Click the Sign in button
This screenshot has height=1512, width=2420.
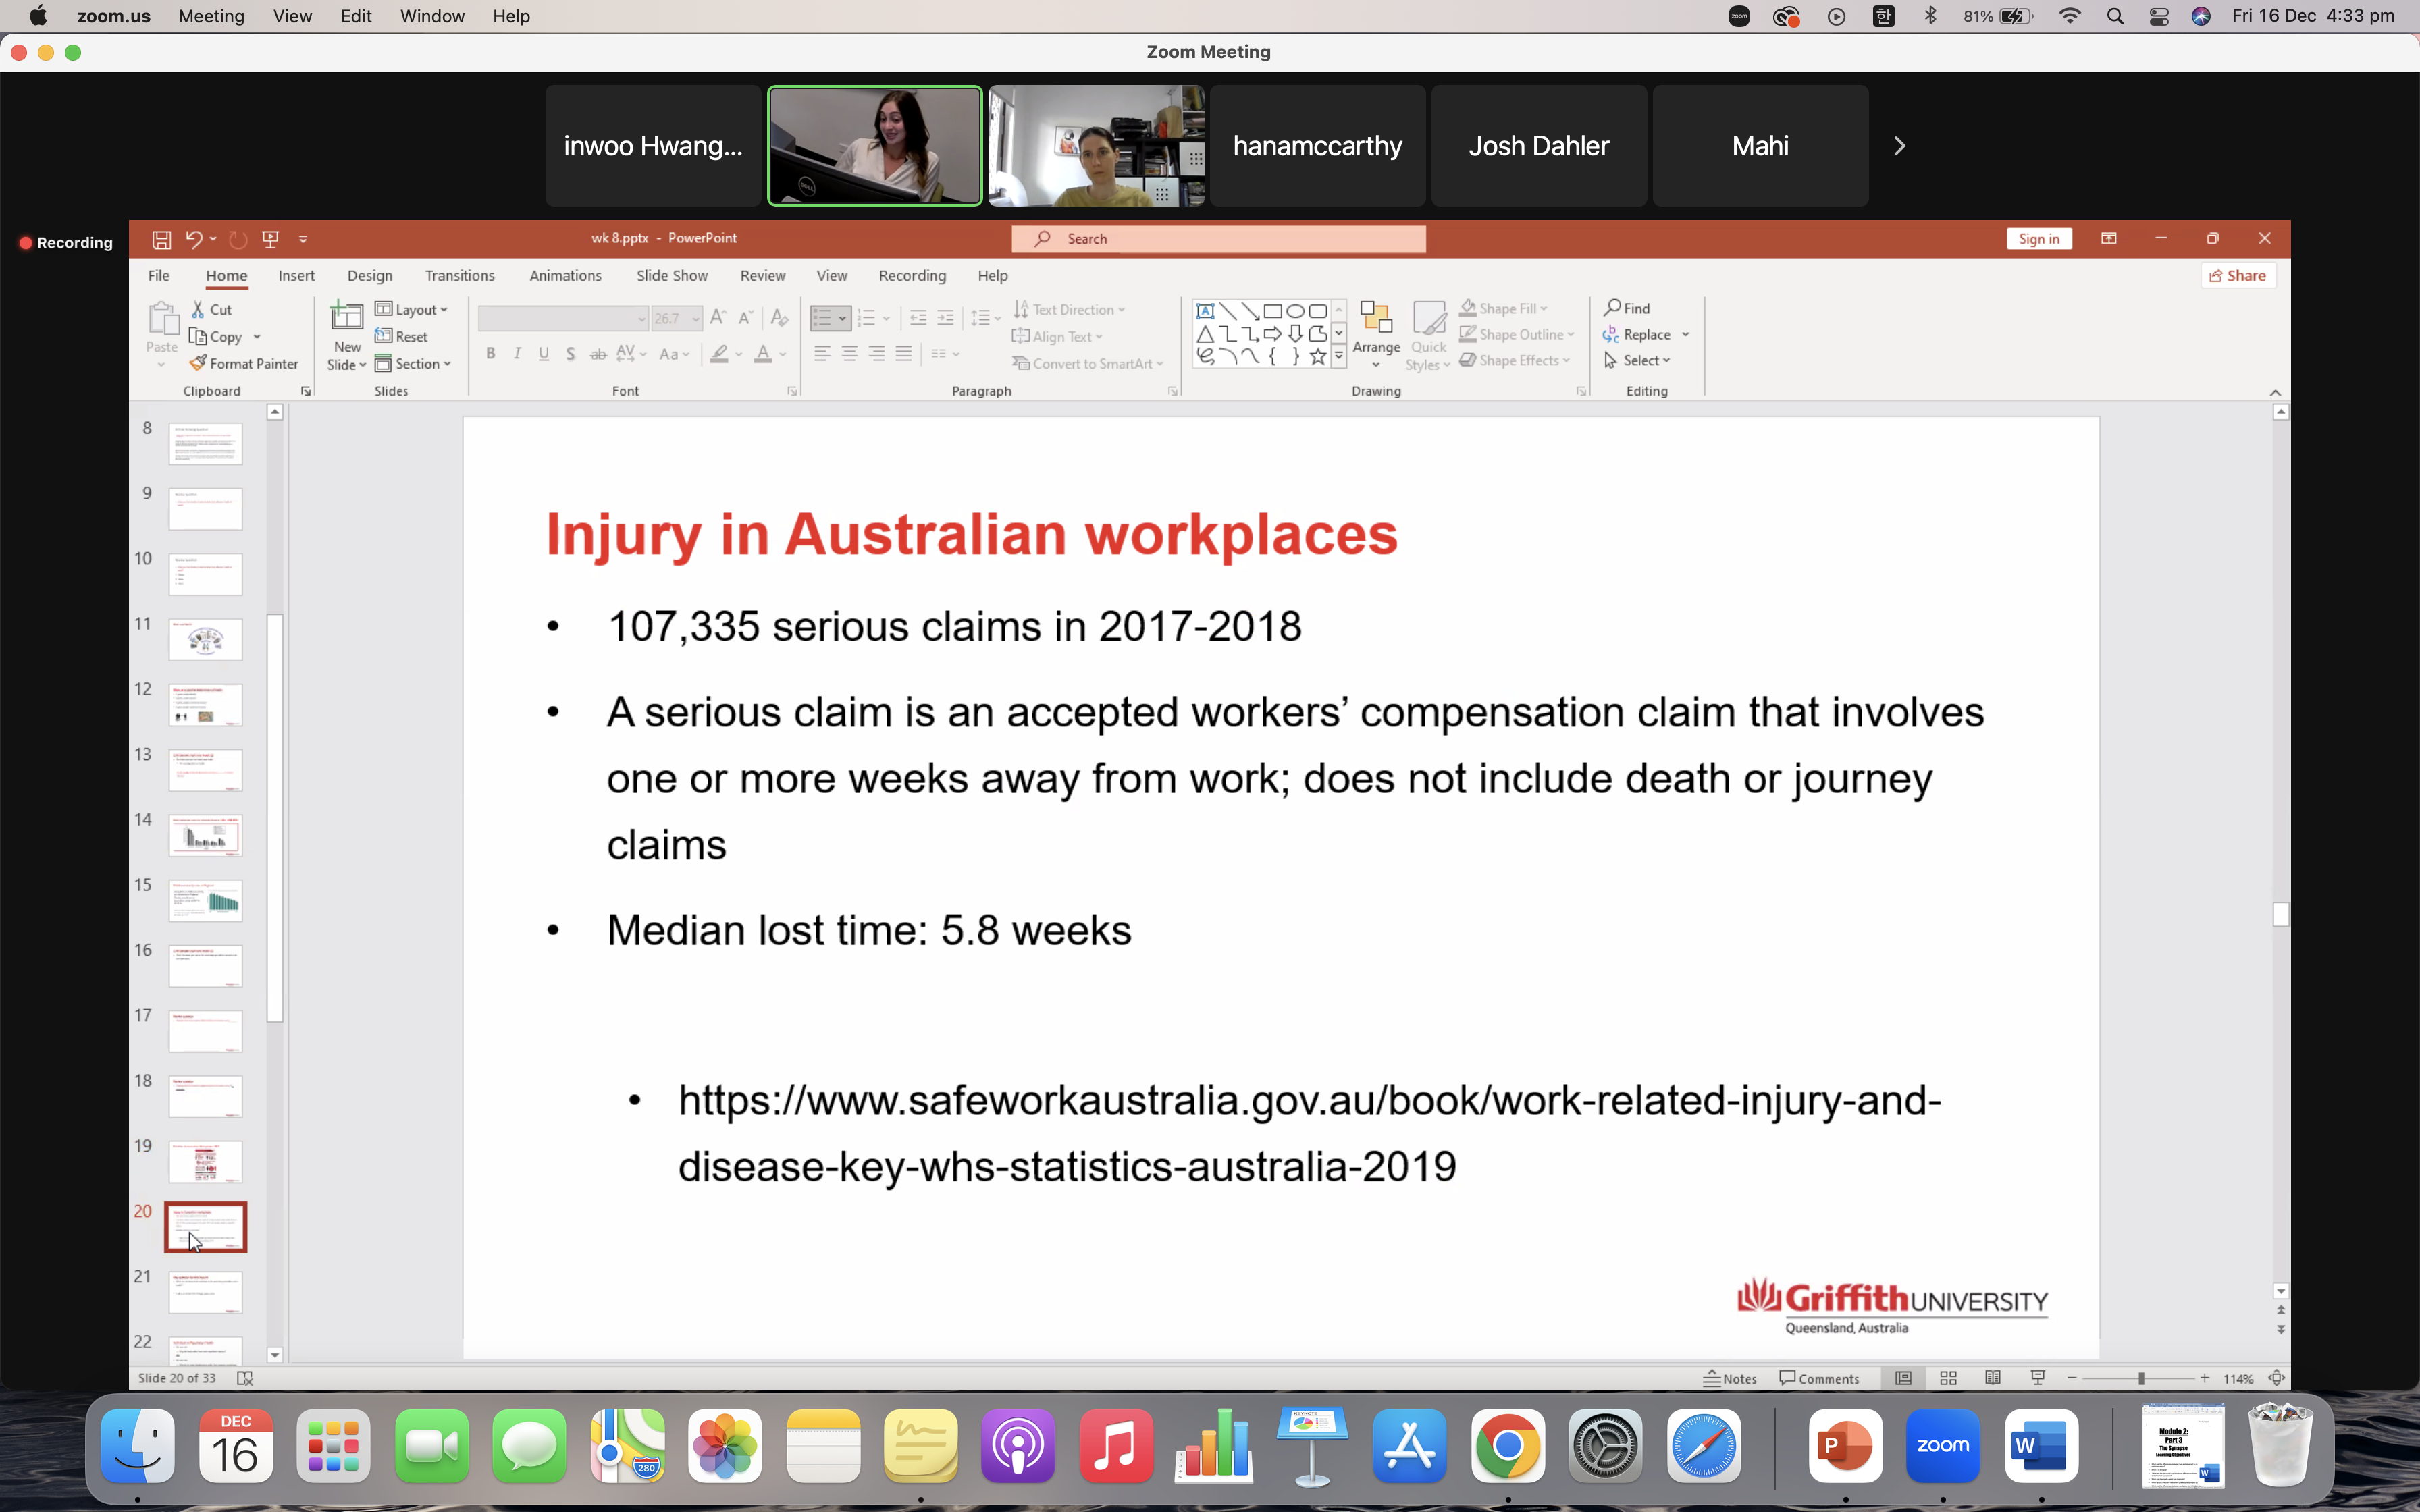[x=2038, y=239]
